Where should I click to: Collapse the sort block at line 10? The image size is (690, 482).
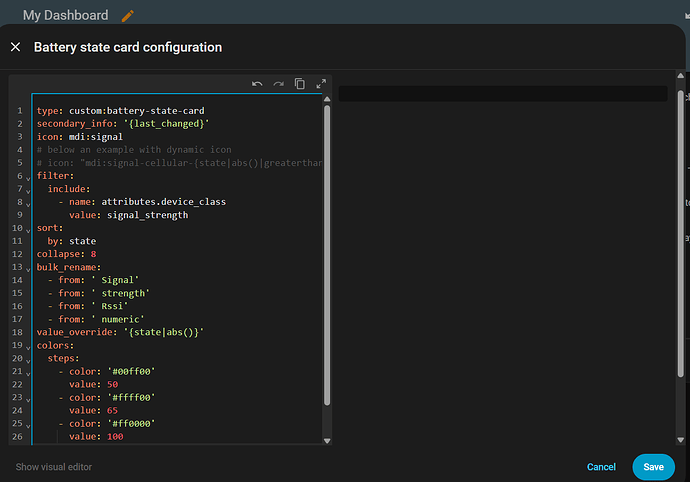coord(27,229)
